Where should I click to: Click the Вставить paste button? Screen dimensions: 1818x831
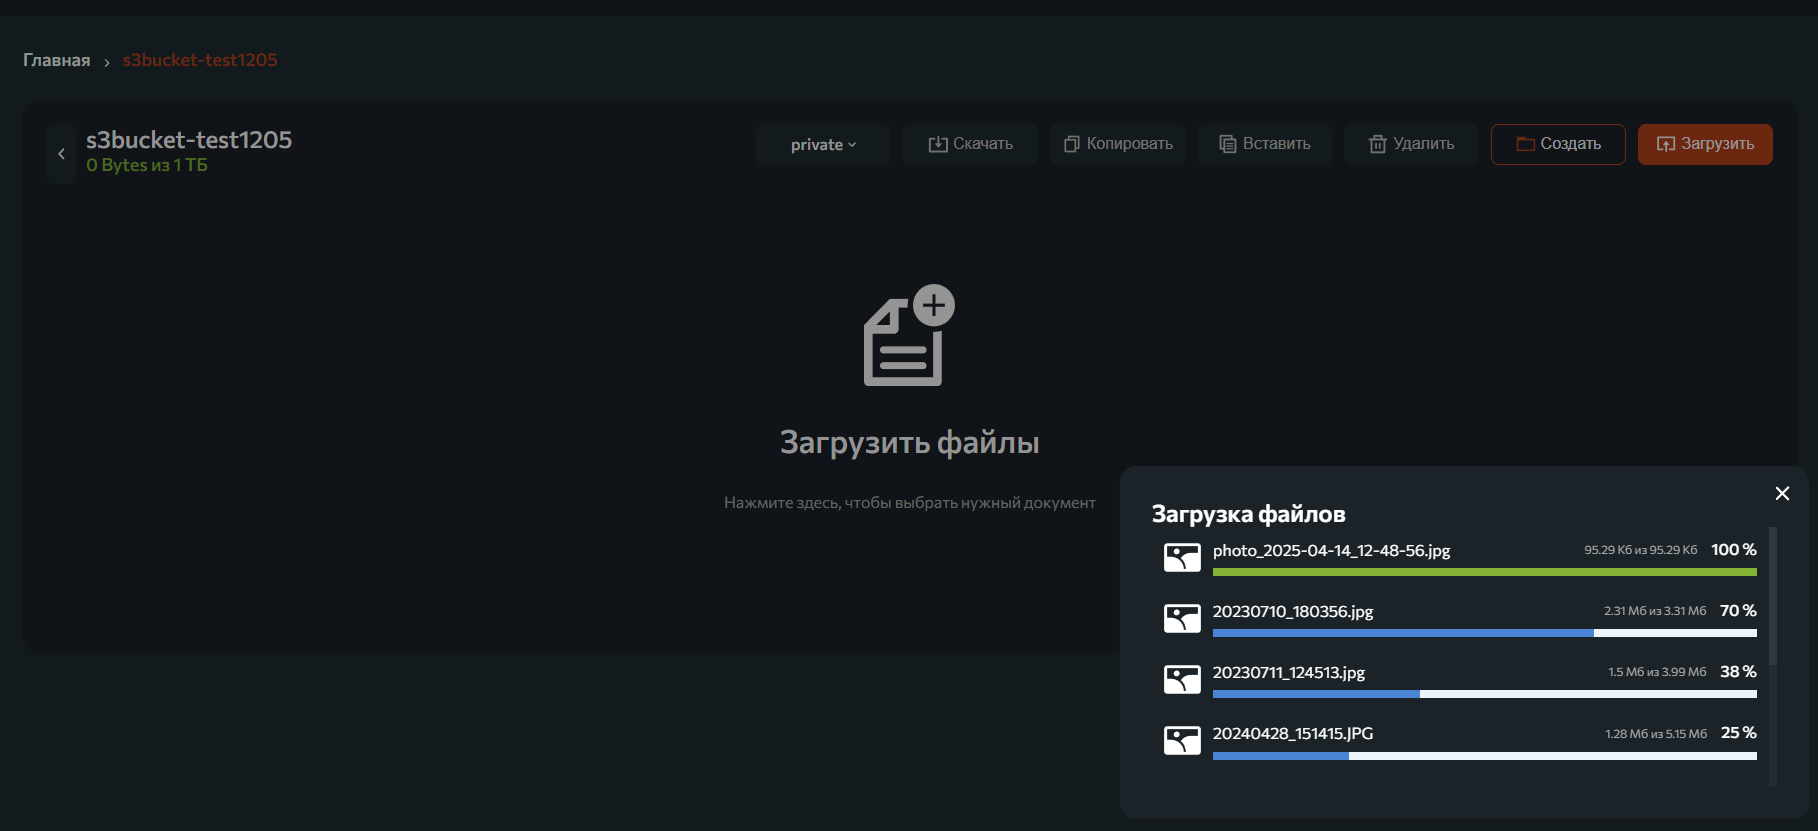pos(1264,144)
